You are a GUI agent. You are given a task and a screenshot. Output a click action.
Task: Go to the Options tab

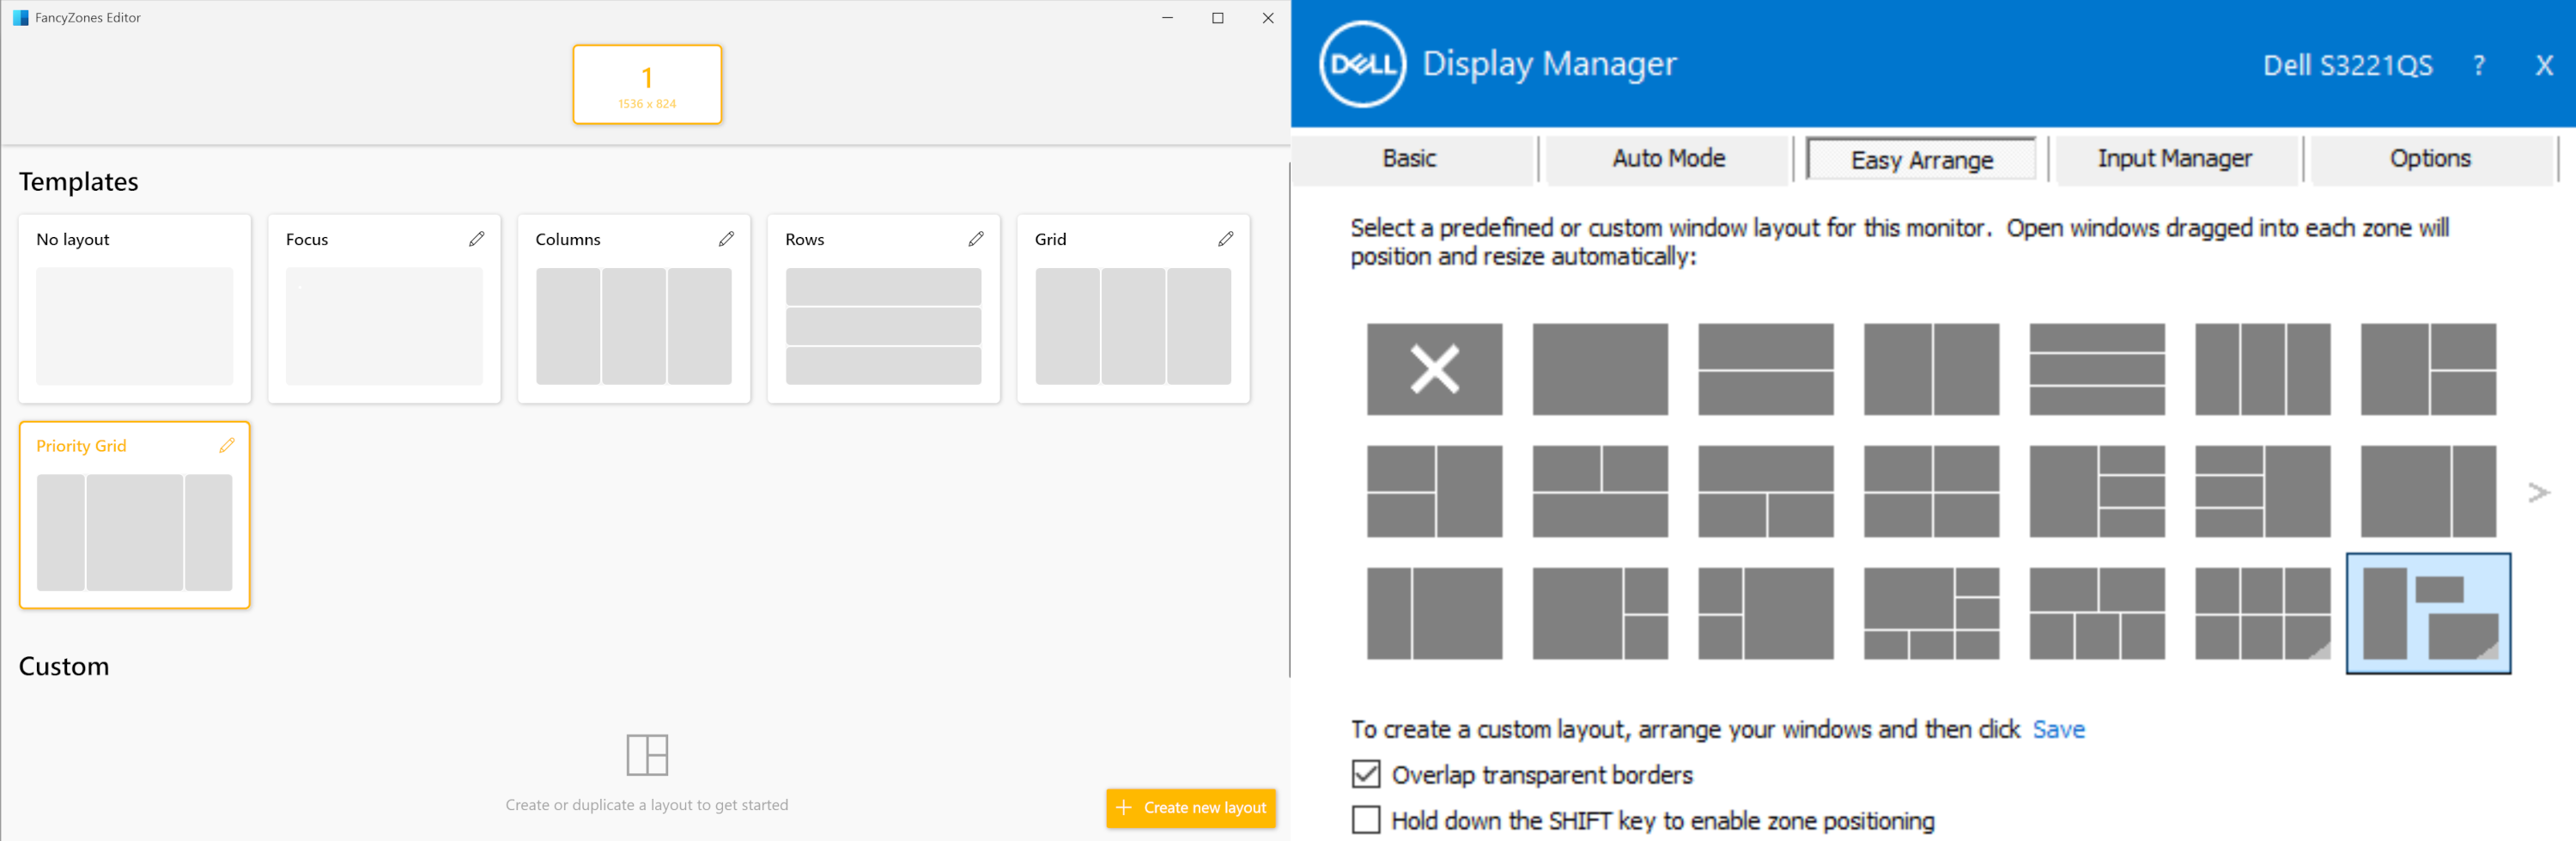2429,159
